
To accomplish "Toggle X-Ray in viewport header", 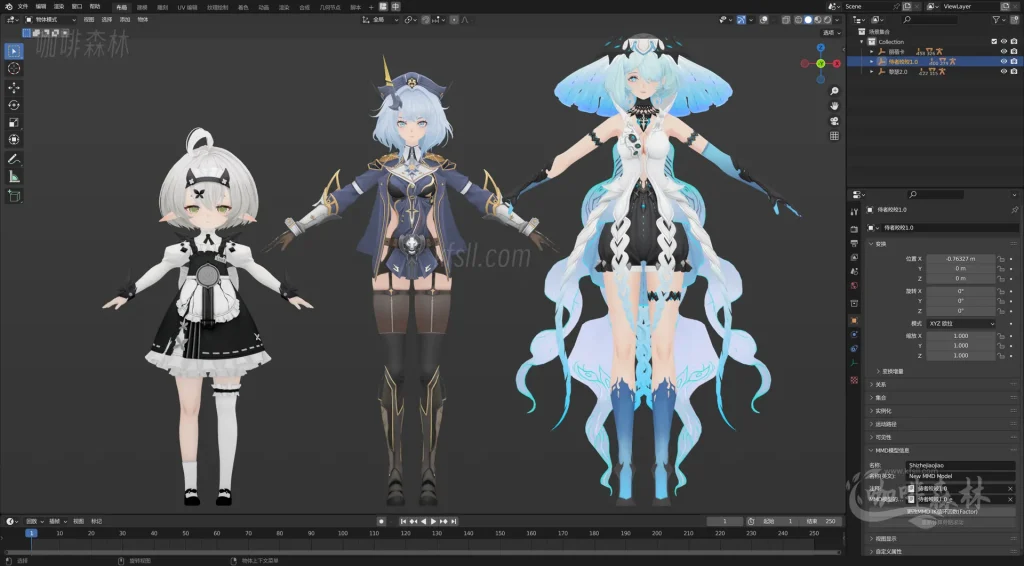I will (786, 20).
